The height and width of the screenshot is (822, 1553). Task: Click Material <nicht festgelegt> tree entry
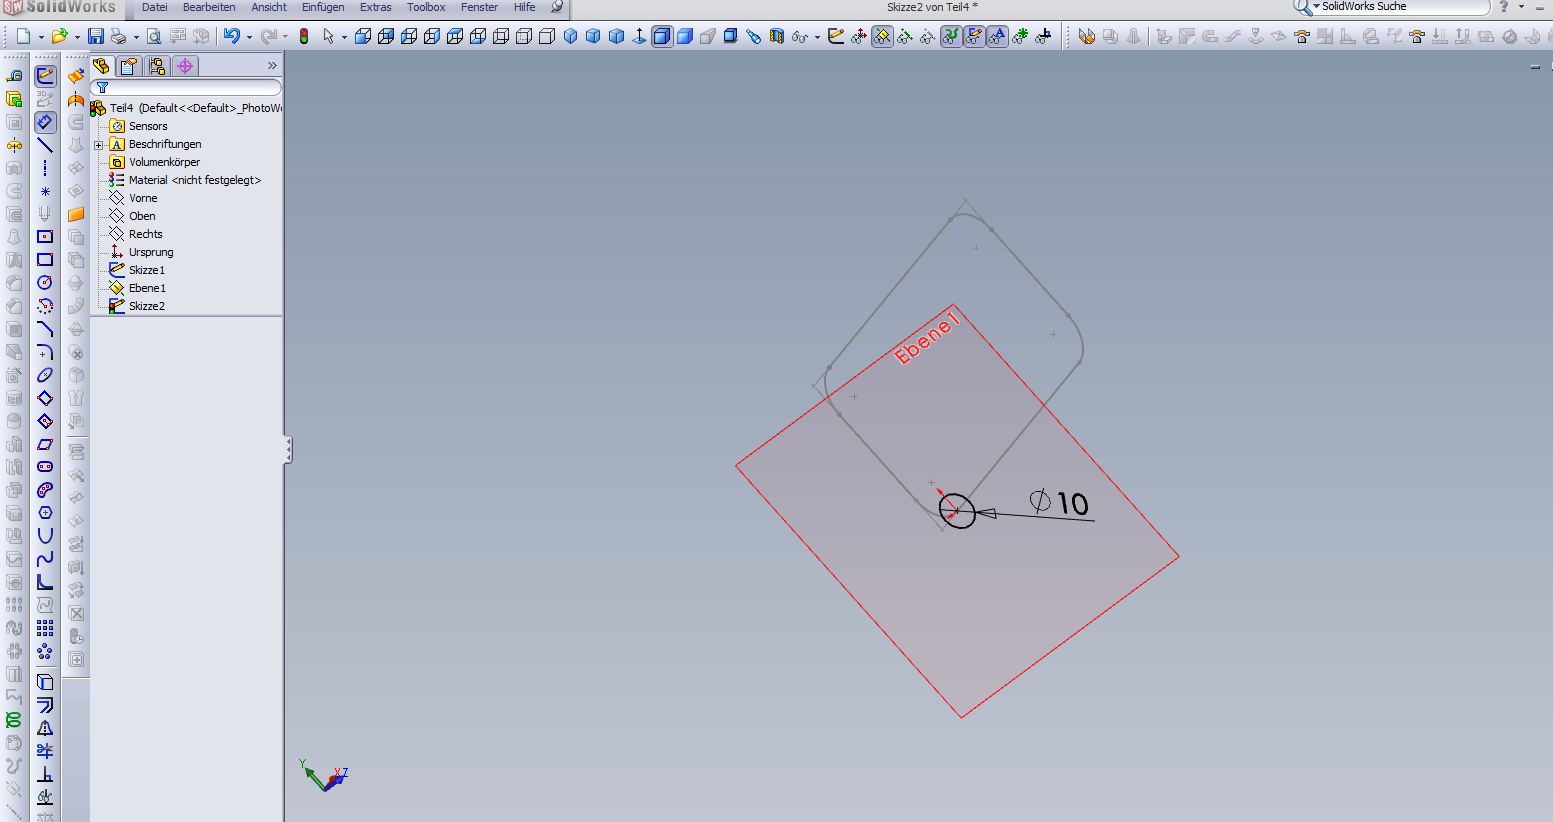194,180
